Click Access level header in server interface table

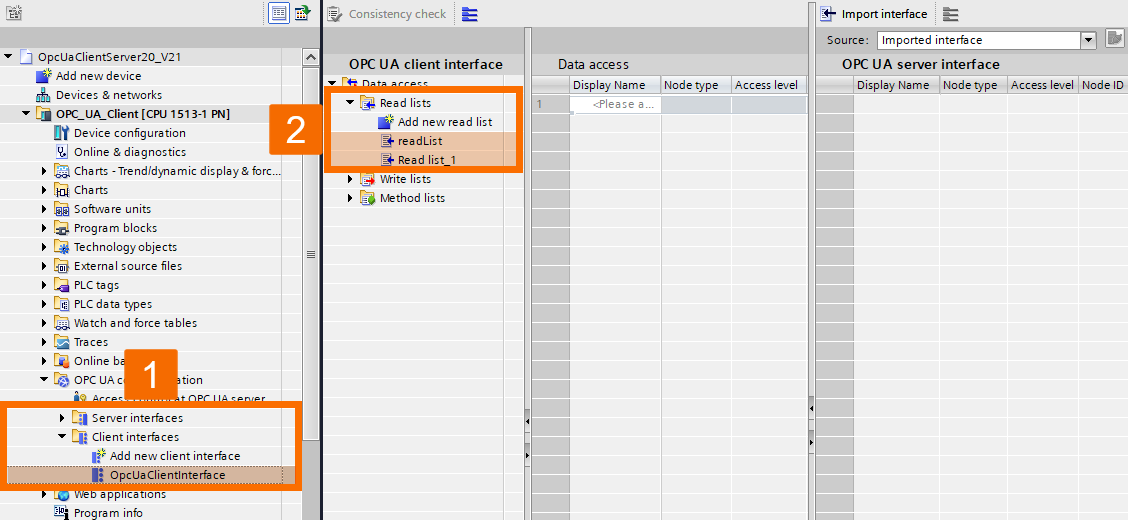click(x=1042, y=85)
